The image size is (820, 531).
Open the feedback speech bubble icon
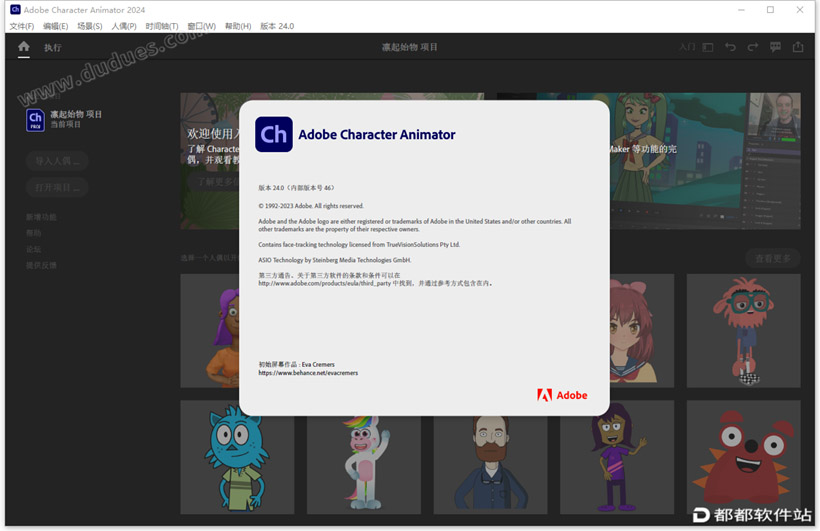click(x=775, y=47)
